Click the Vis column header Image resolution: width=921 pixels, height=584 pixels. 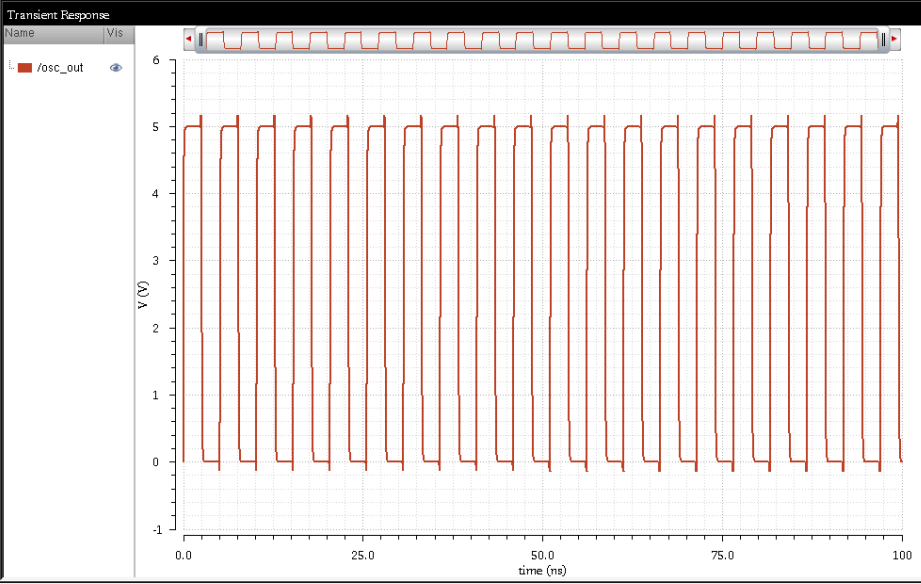tap(114, 33)
